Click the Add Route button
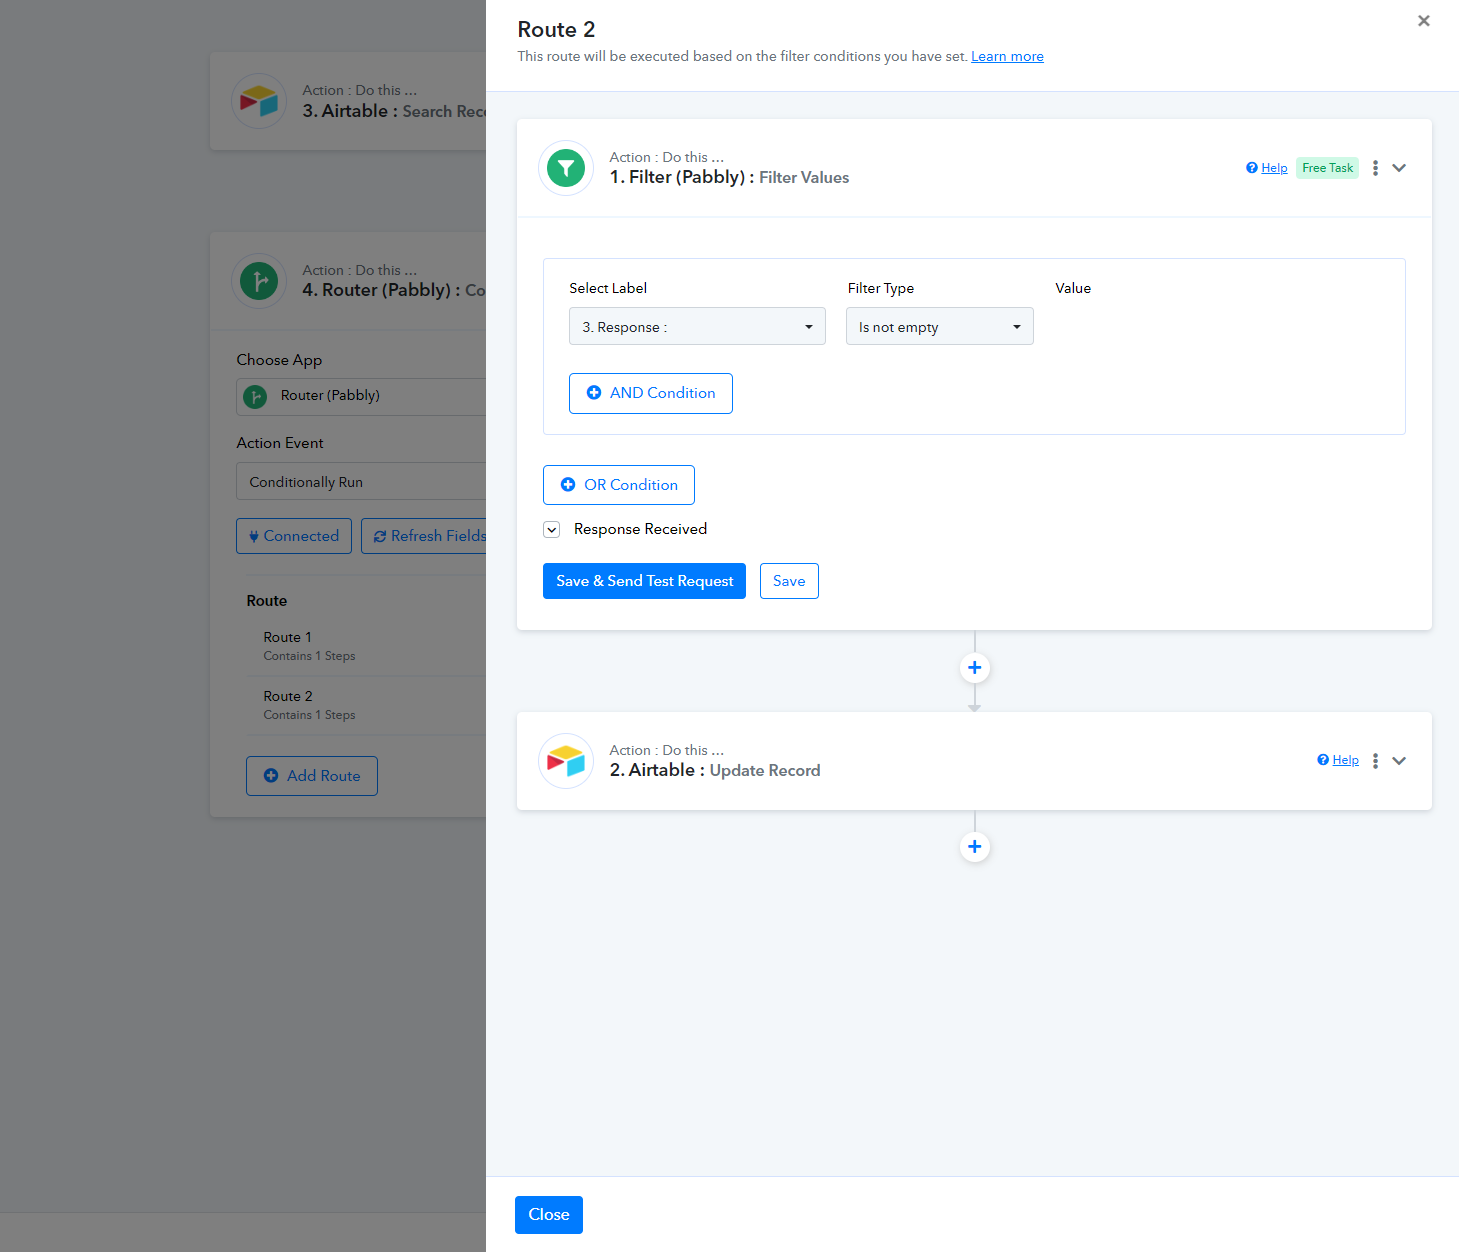This screenshot has height=1252, width=1459. pyautogui.click(x=312, y=776)
